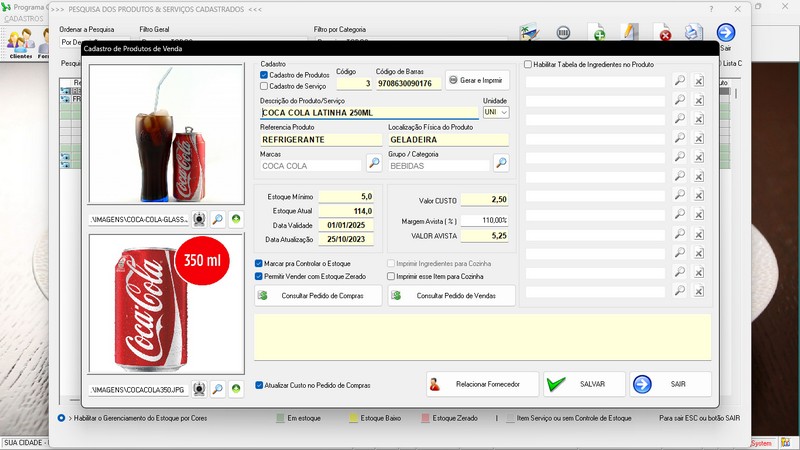Click Consultar Pedido de Vendas button

tap(451, 296)
